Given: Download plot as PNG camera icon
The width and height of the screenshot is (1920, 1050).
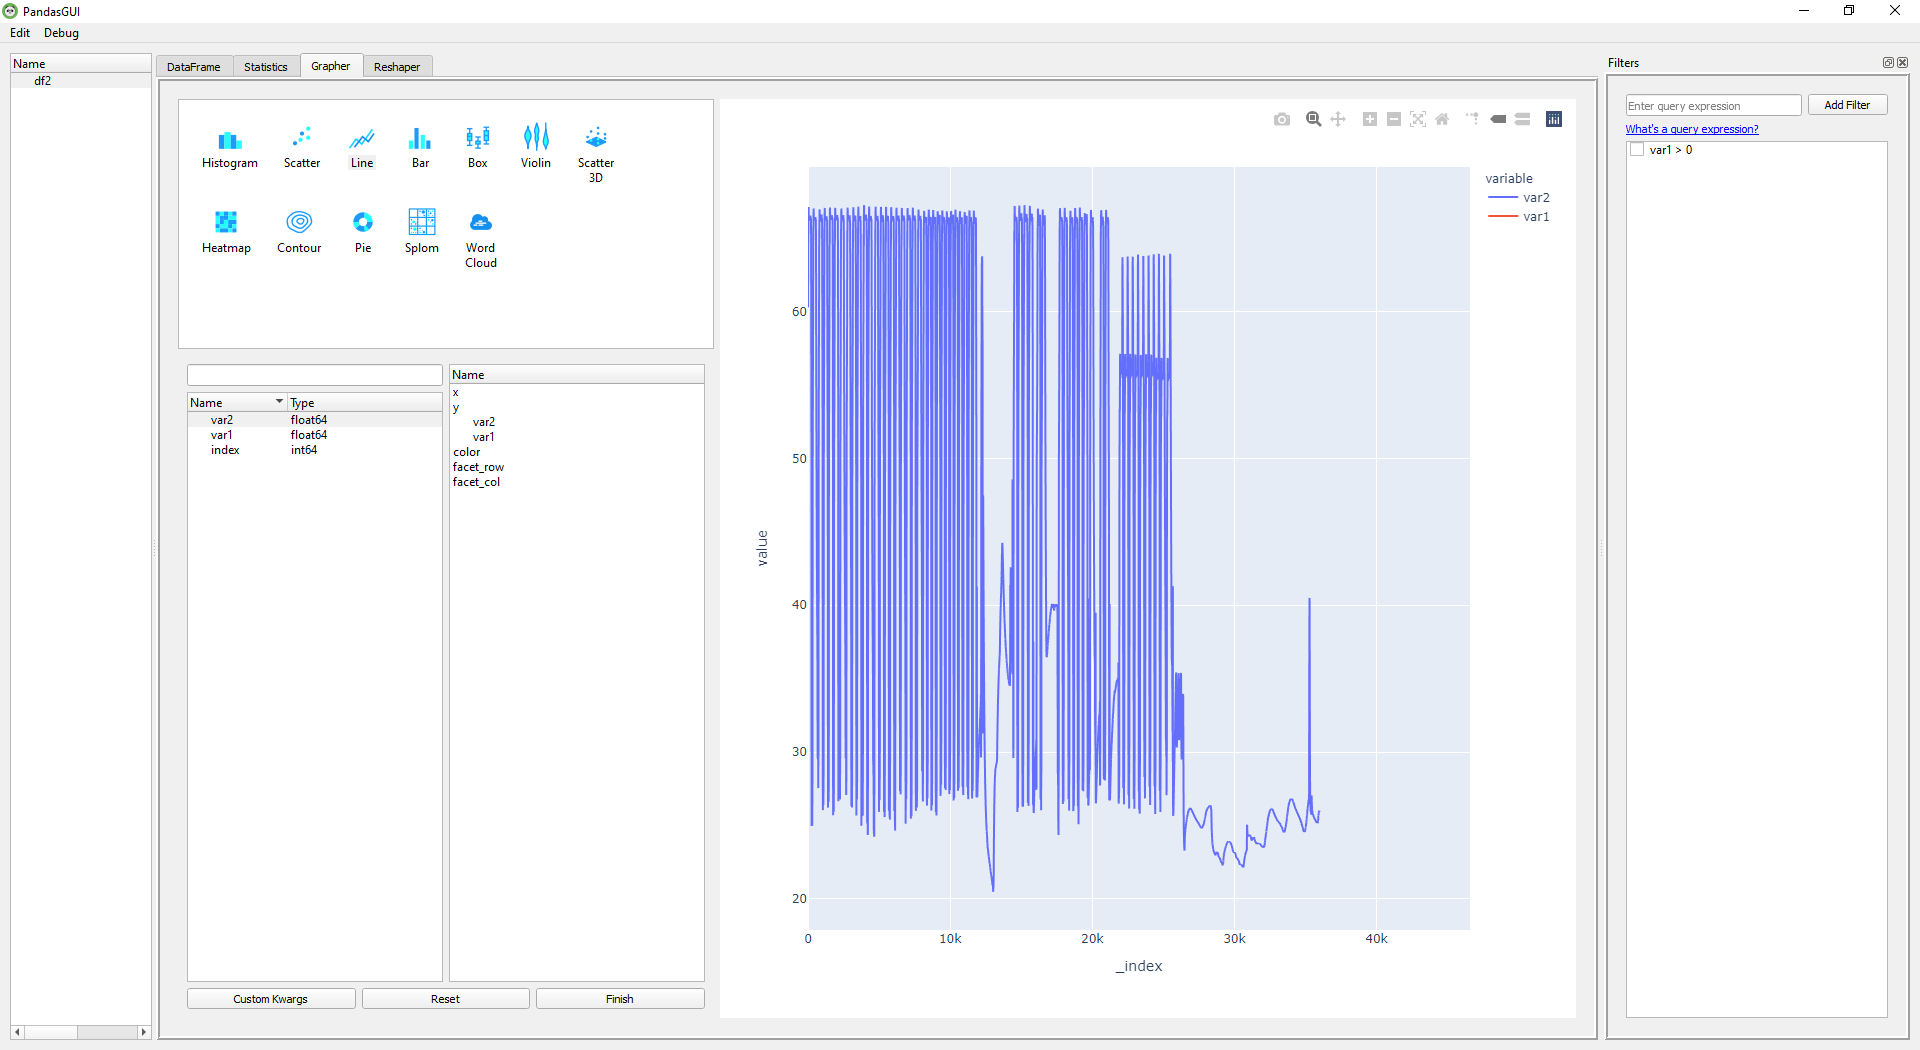Looking at the screenshot, I should (1282, 119).
